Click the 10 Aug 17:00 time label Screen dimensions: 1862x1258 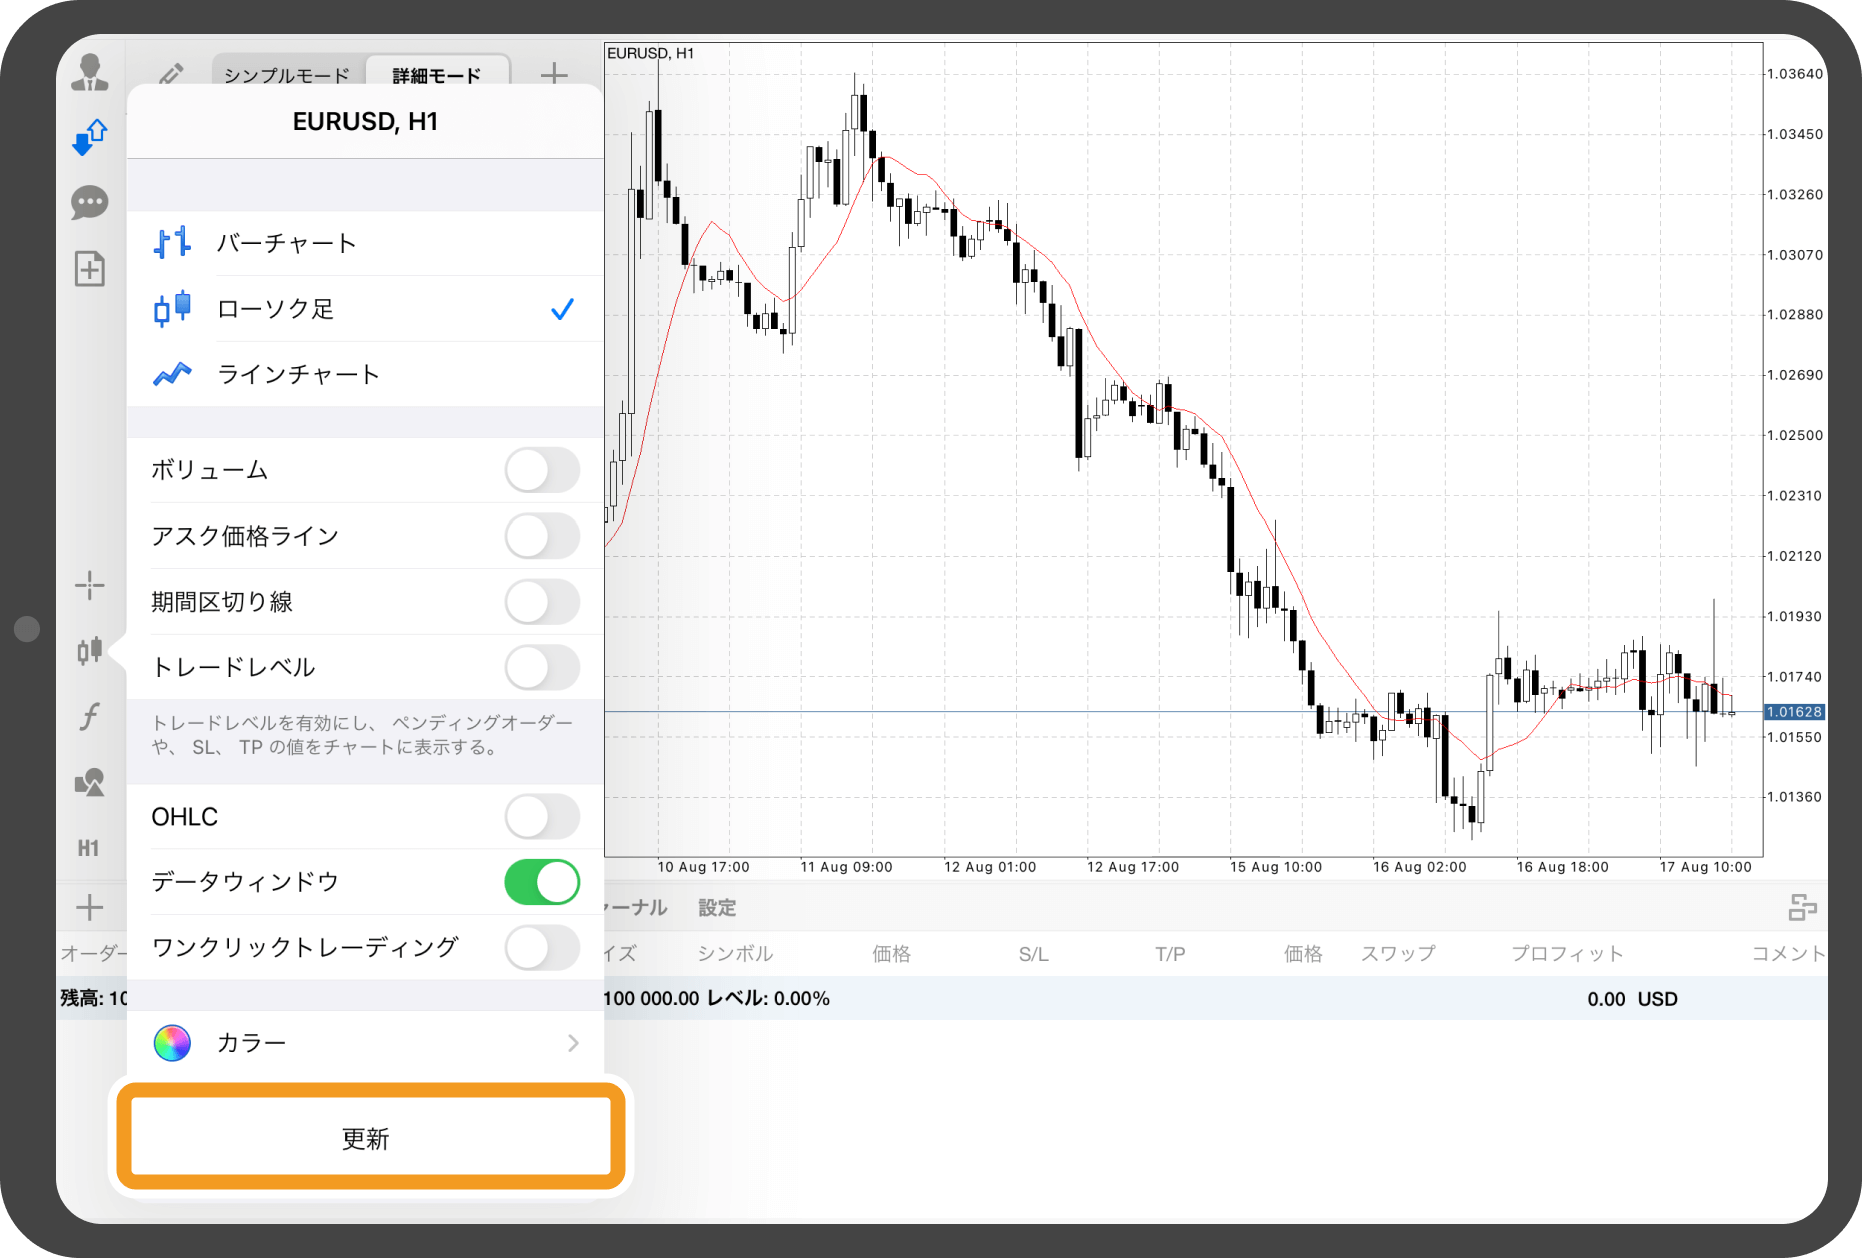click(703, 867)
